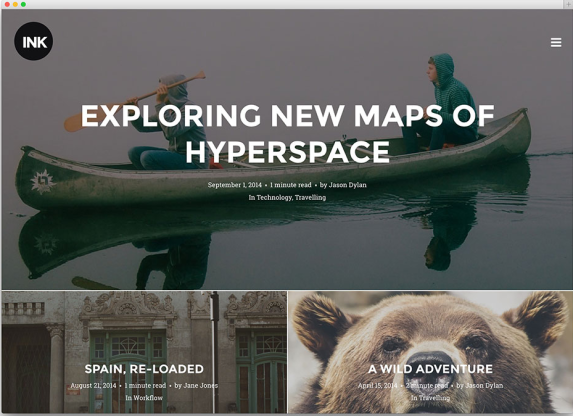The width and height of the screenshot is (573, 416).
Task: Open the hamburger menu icon
Action: (556, 42)
